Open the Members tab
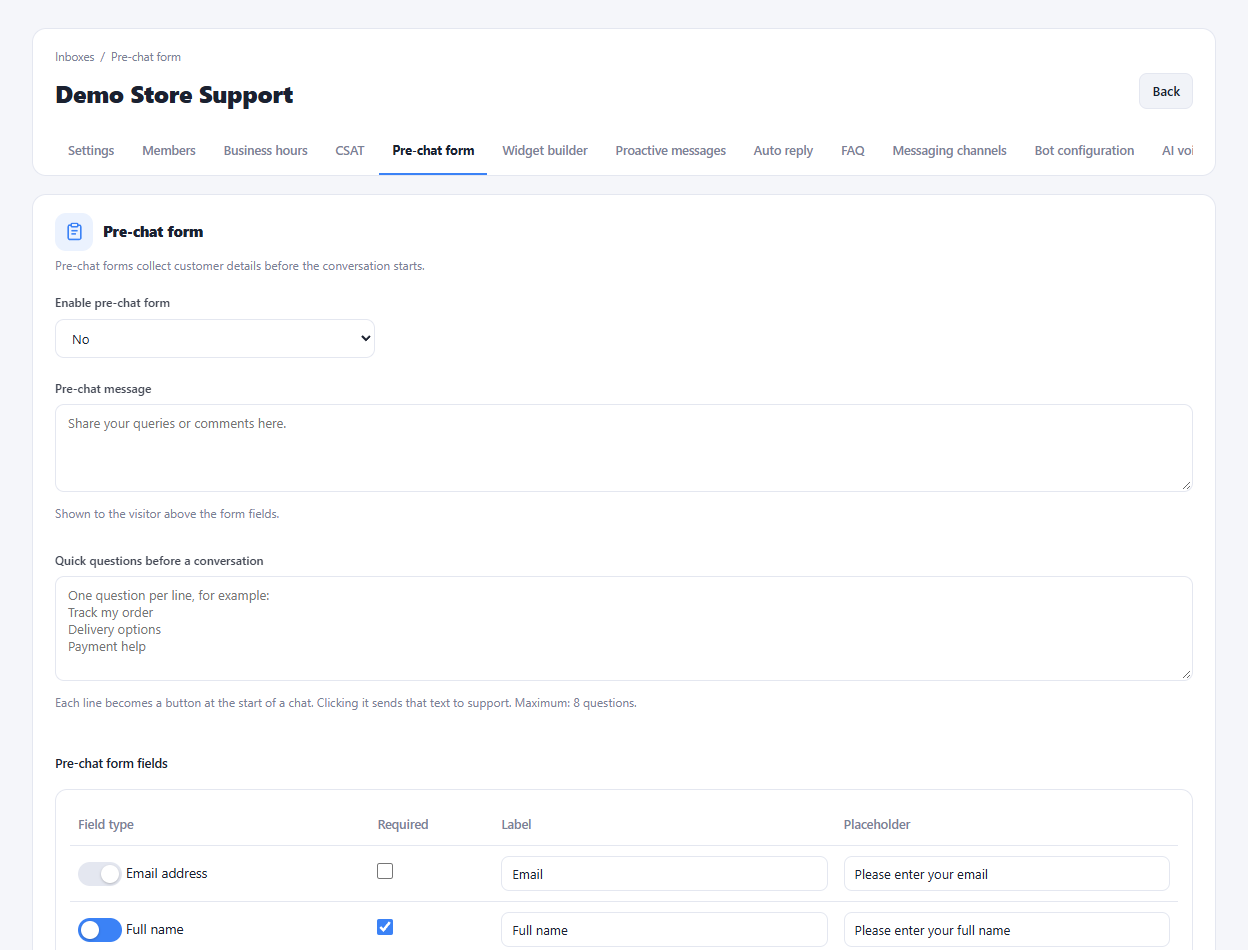 pos(169,151)
